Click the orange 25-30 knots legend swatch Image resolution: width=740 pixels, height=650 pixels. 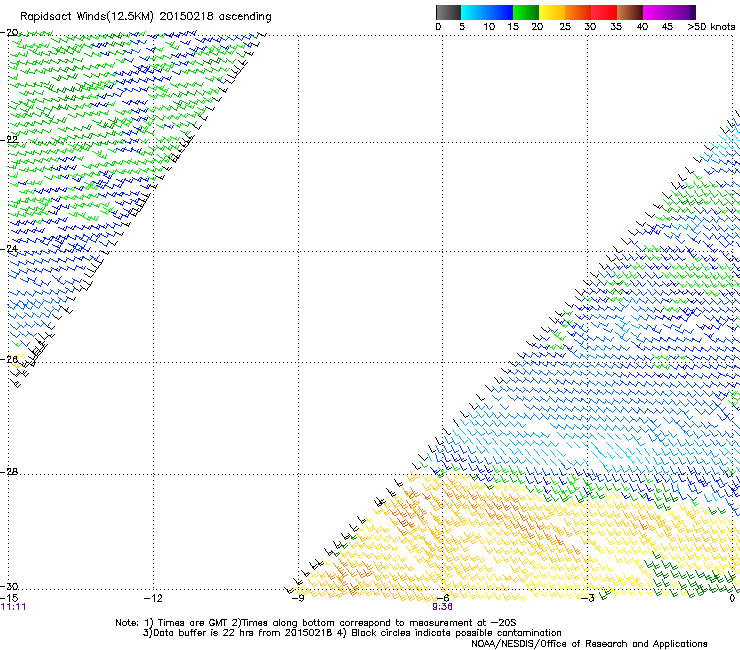pyautogui.click(x=578, y=12)
